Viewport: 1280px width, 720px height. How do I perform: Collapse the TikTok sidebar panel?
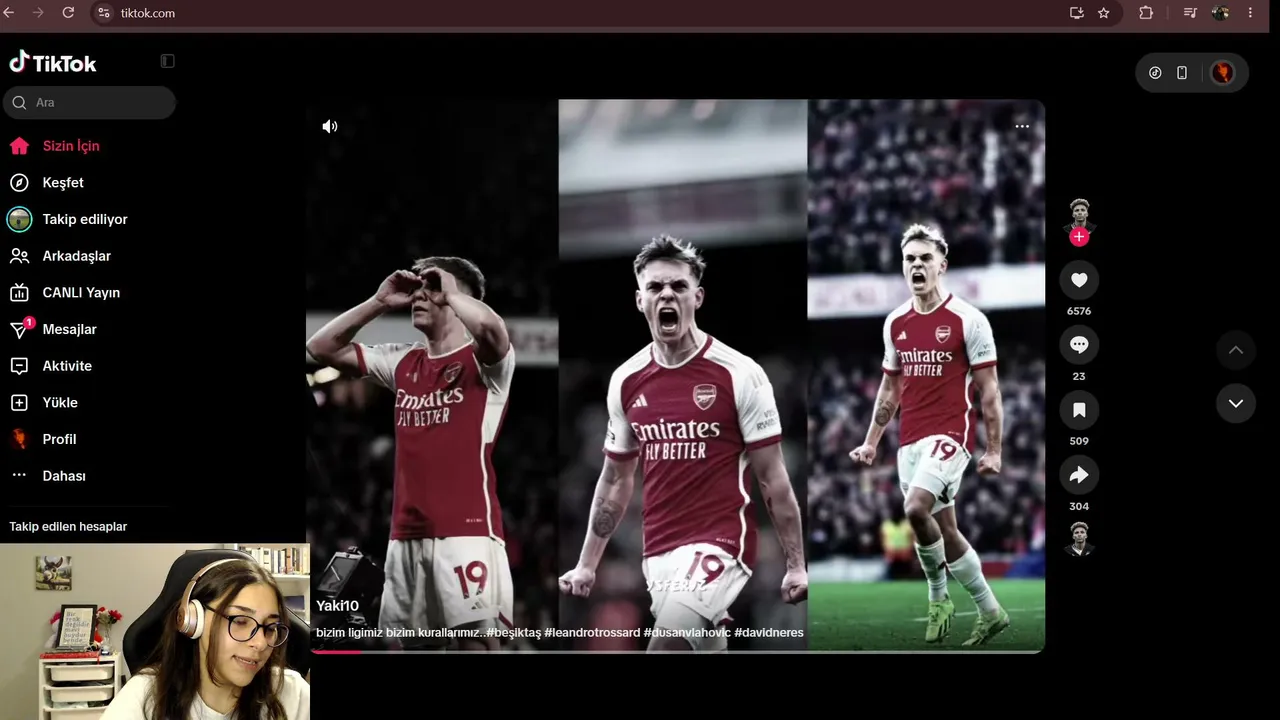(x=167, y=61)
